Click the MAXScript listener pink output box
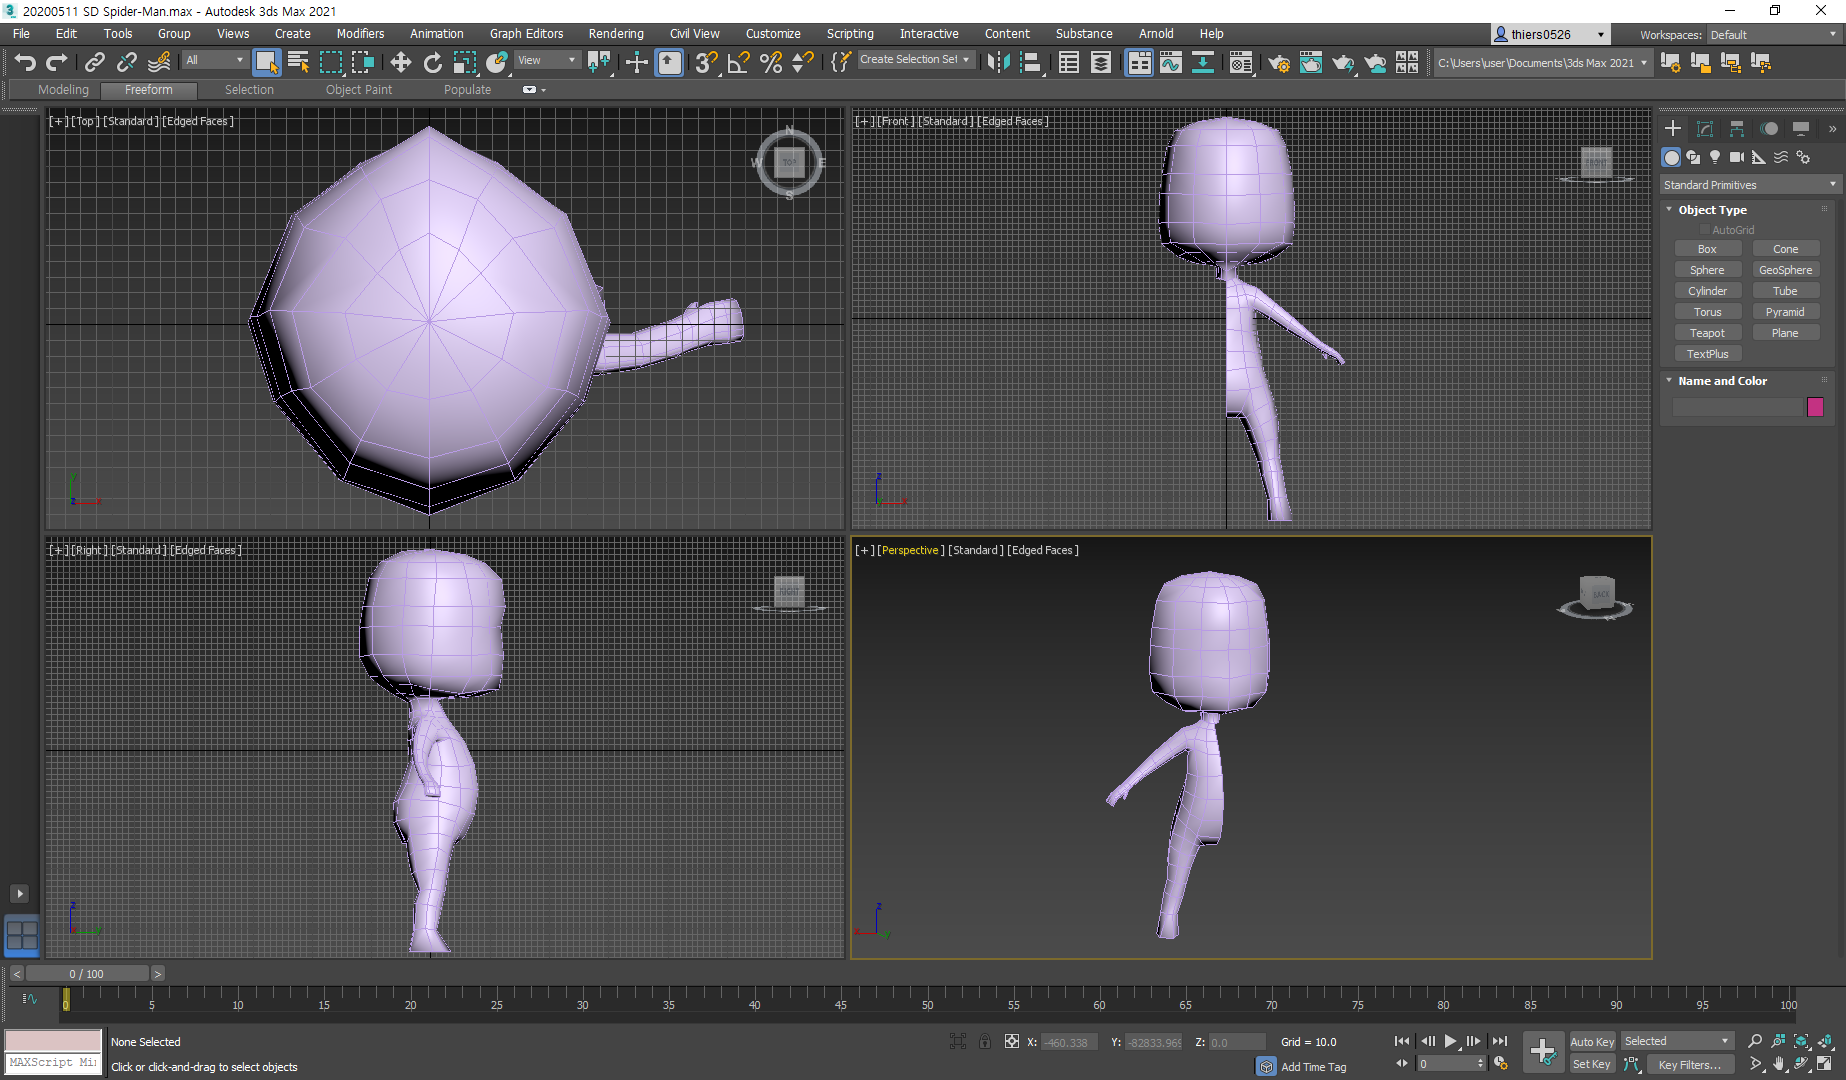Viewport: 1846px width, 1080px height. 54,1041
